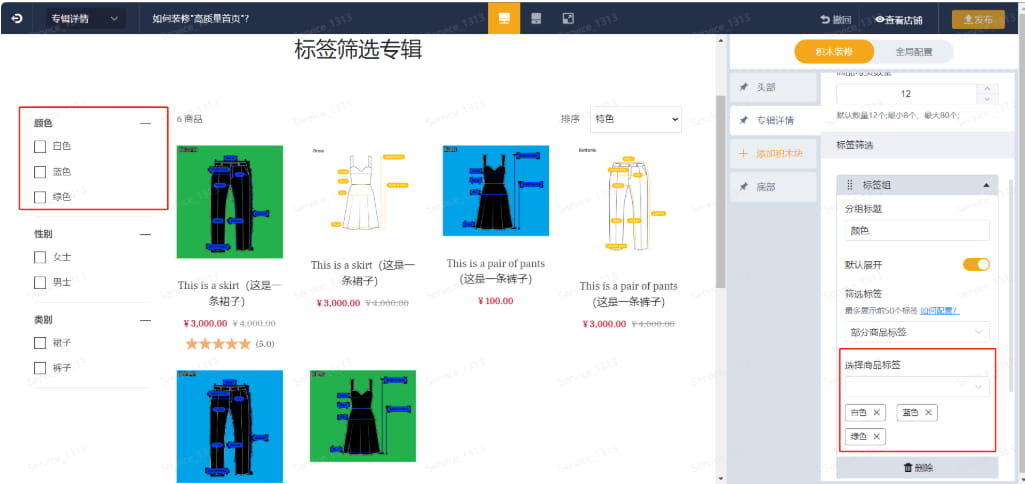Select the 积木装修 tab
Viewport: 1025px width, 484px height.
pos(833,52)
